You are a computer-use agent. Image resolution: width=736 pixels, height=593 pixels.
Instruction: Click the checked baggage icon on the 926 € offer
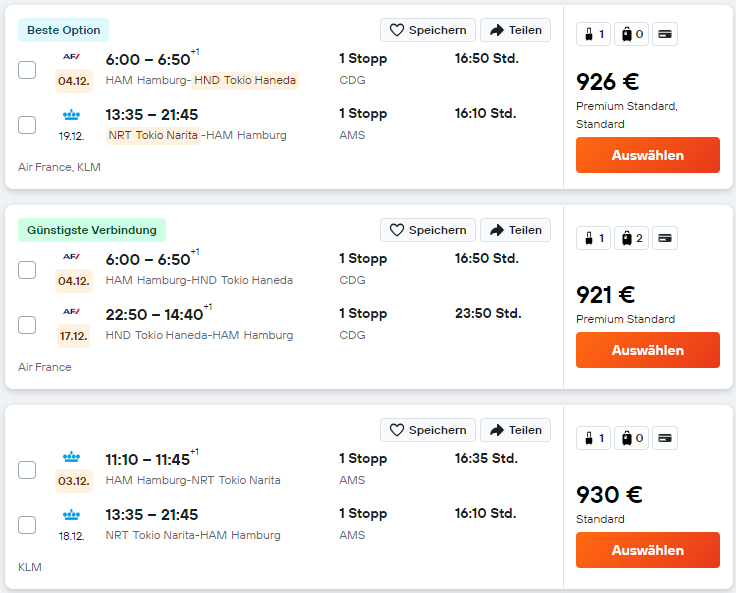(632, 34)
